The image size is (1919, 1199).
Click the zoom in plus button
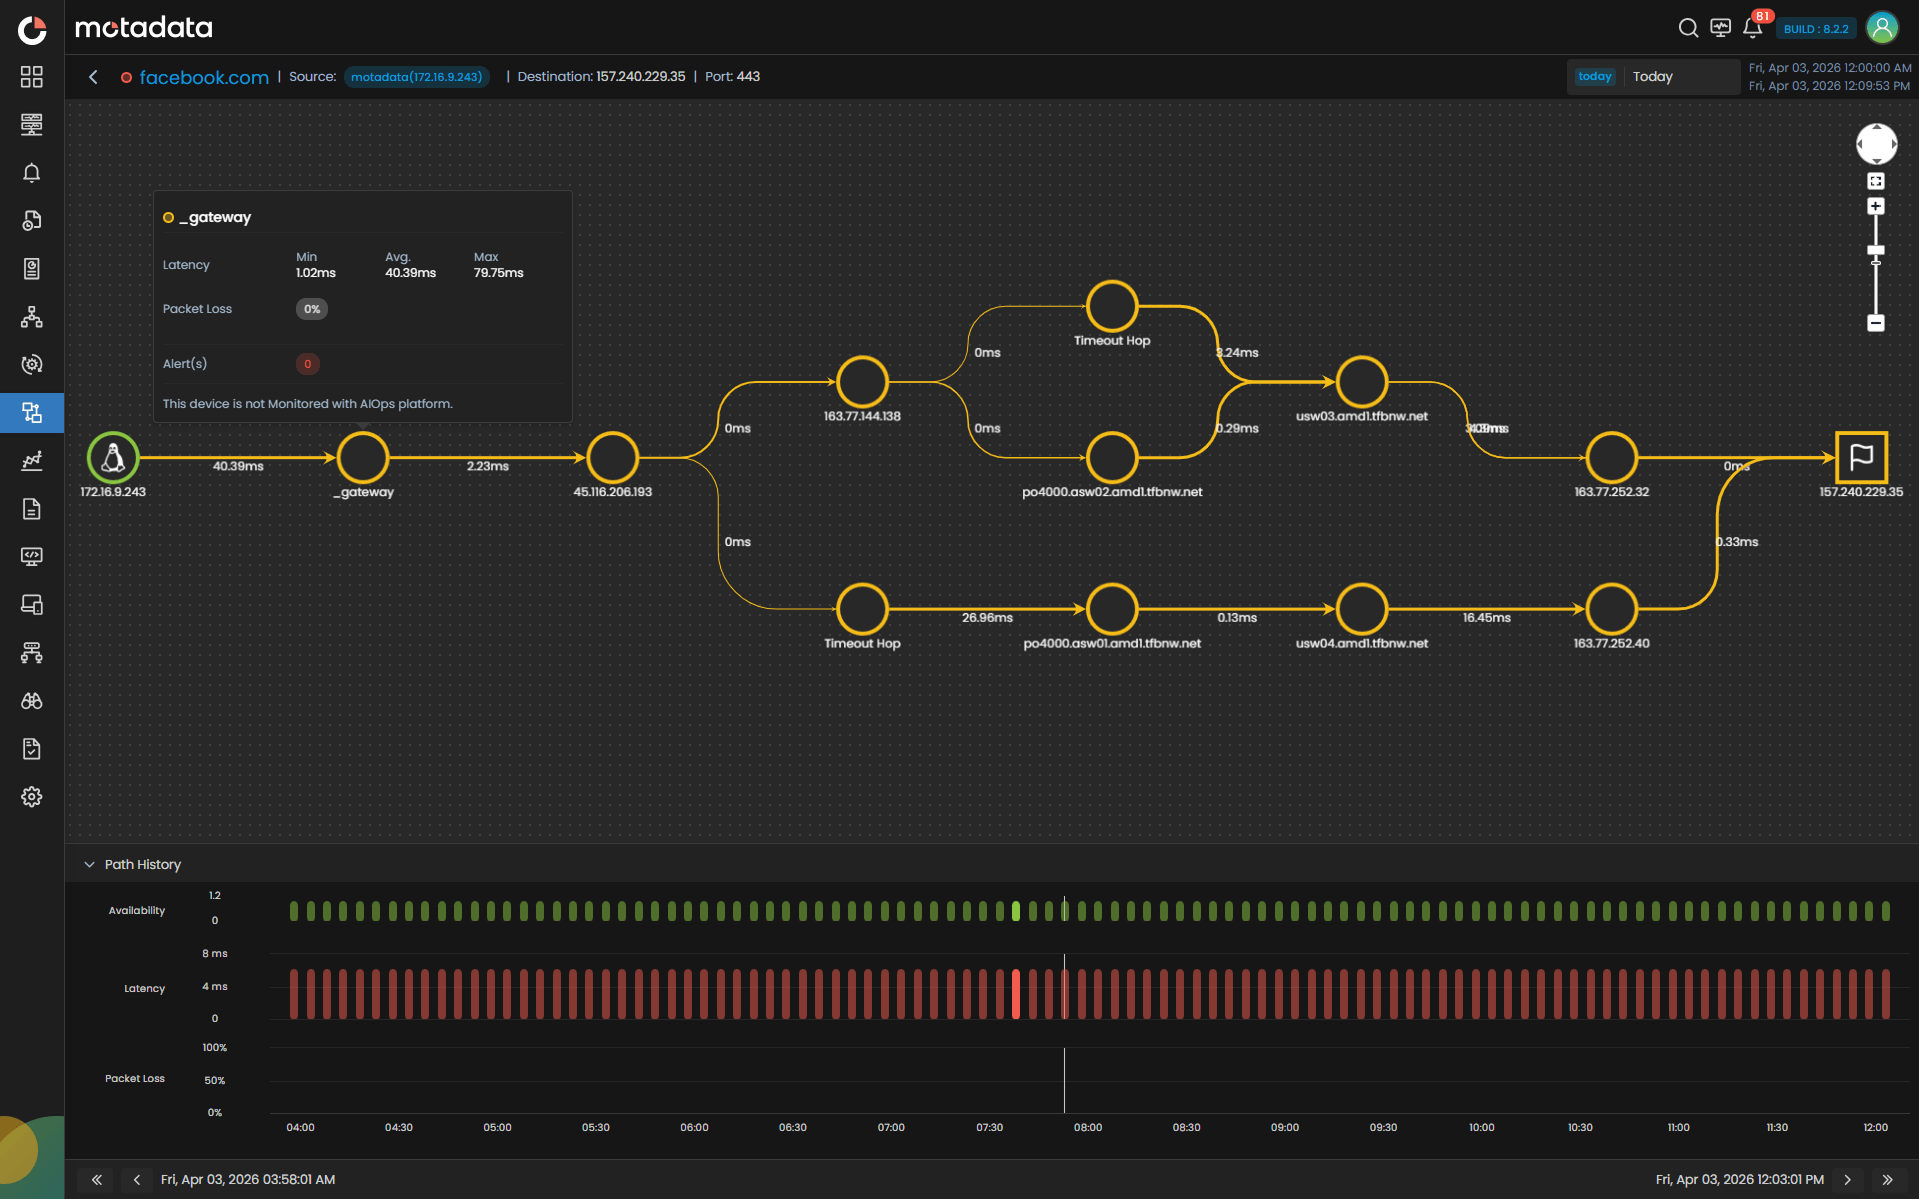coord(1876,206)
